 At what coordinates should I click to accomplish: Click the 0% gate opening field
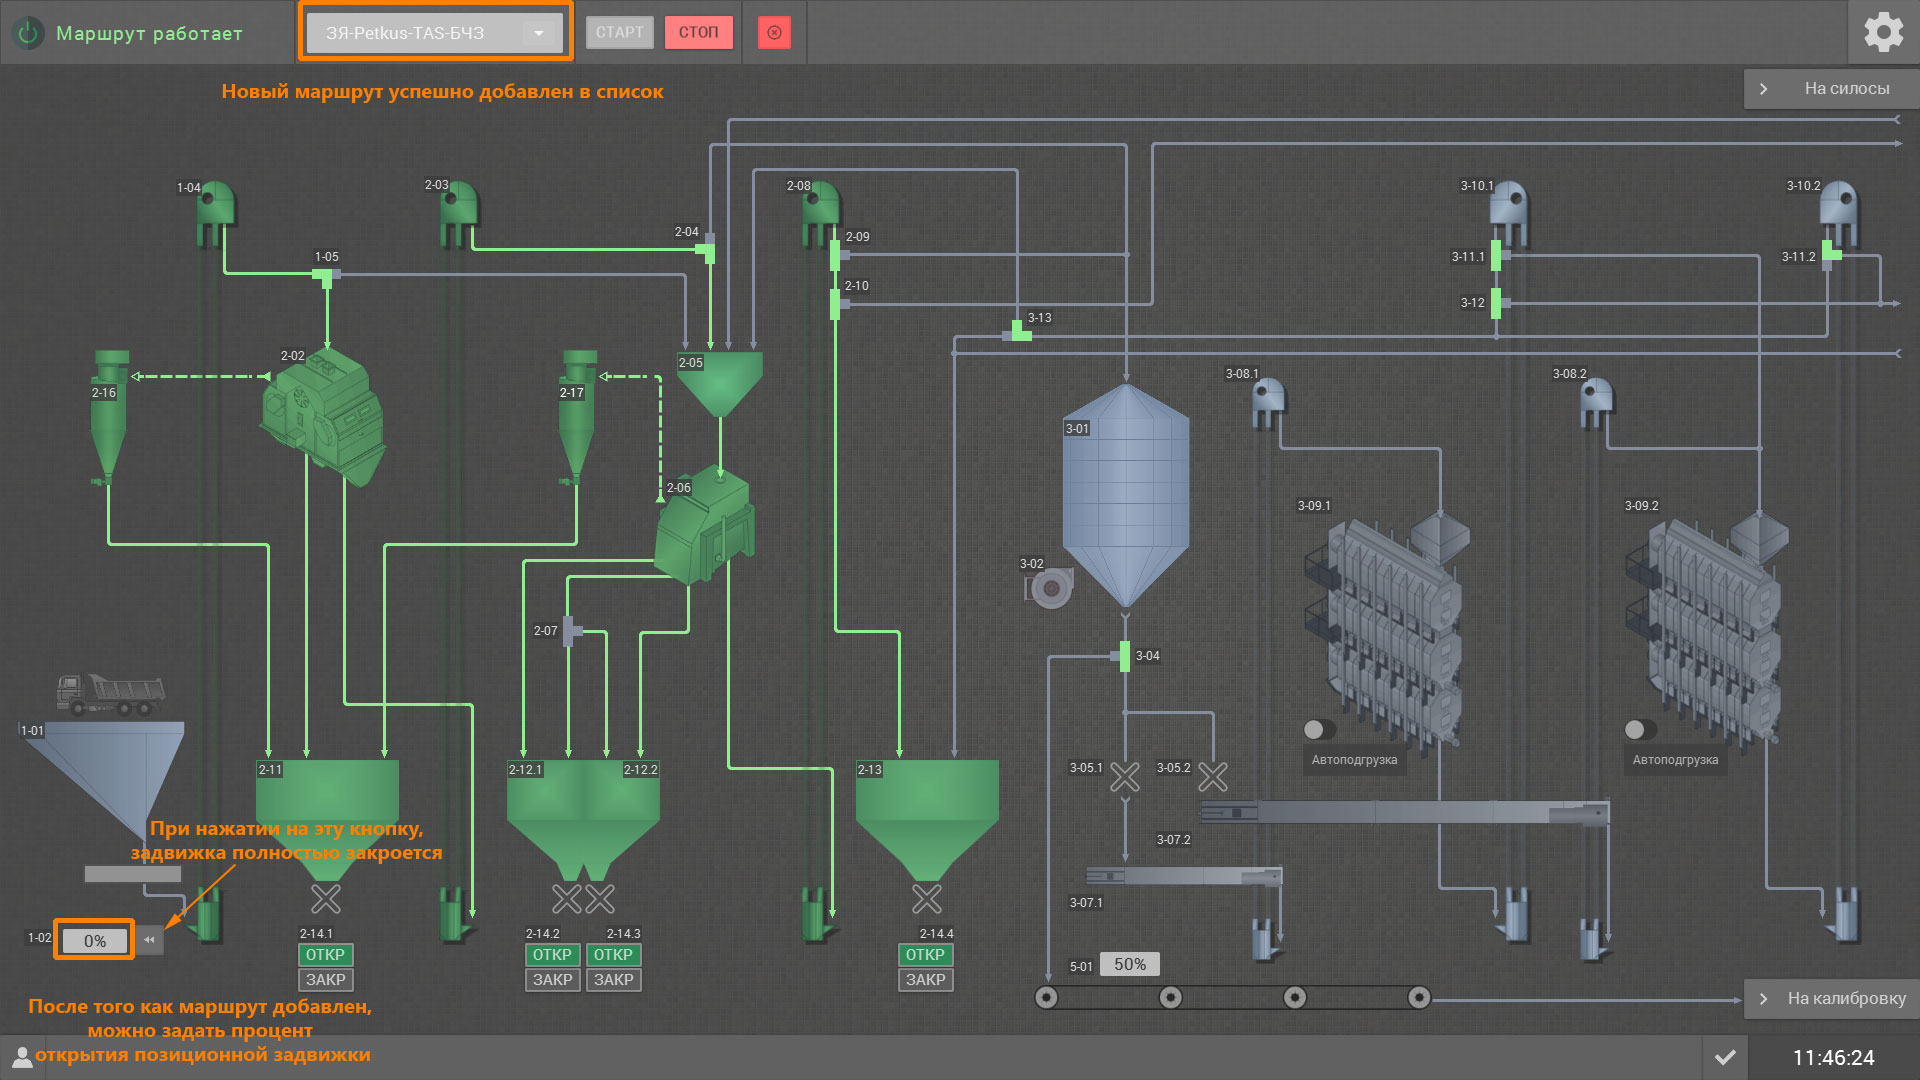(x=94, y=941)
